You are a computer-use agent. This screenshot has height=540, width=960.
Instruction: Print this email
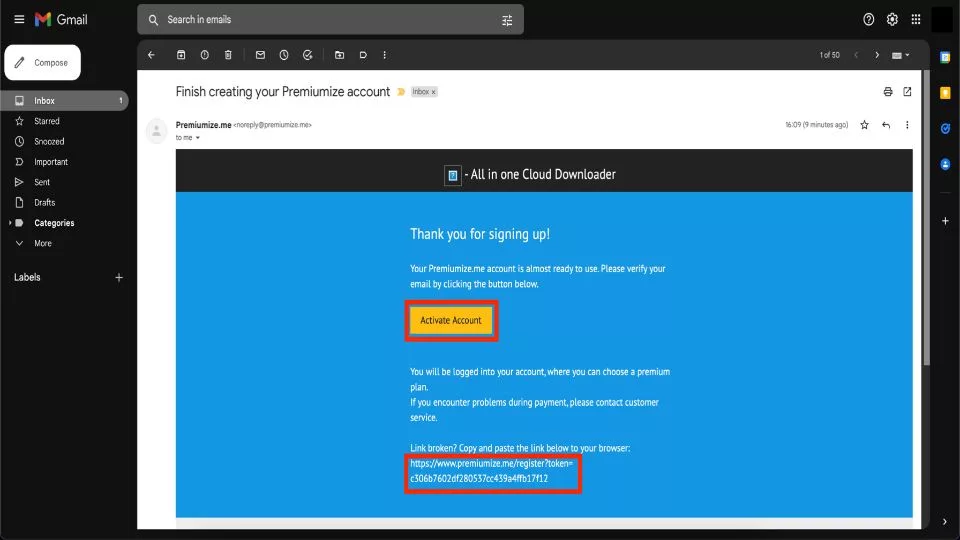click(x=888, y=92)
